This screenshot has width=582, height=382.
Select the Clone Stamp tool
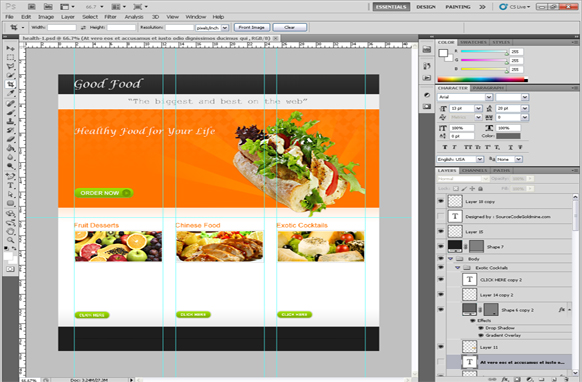(10, 121)
